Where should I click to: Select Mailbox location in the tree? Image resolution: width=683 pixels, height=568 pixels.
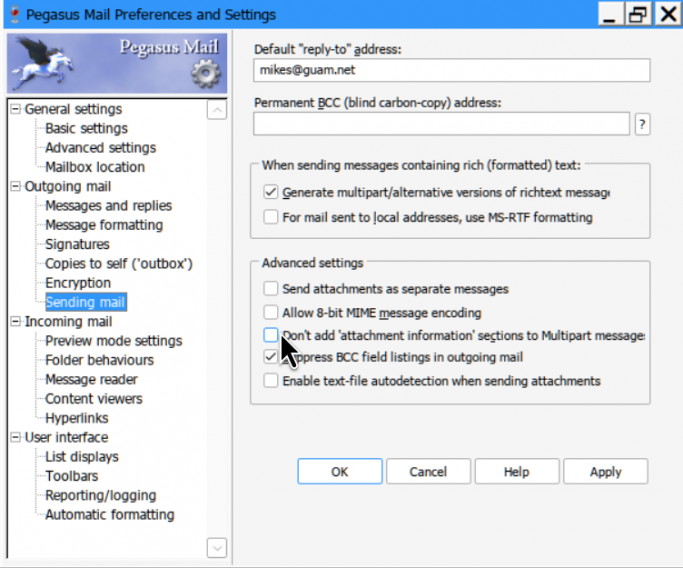pos(95,167)
